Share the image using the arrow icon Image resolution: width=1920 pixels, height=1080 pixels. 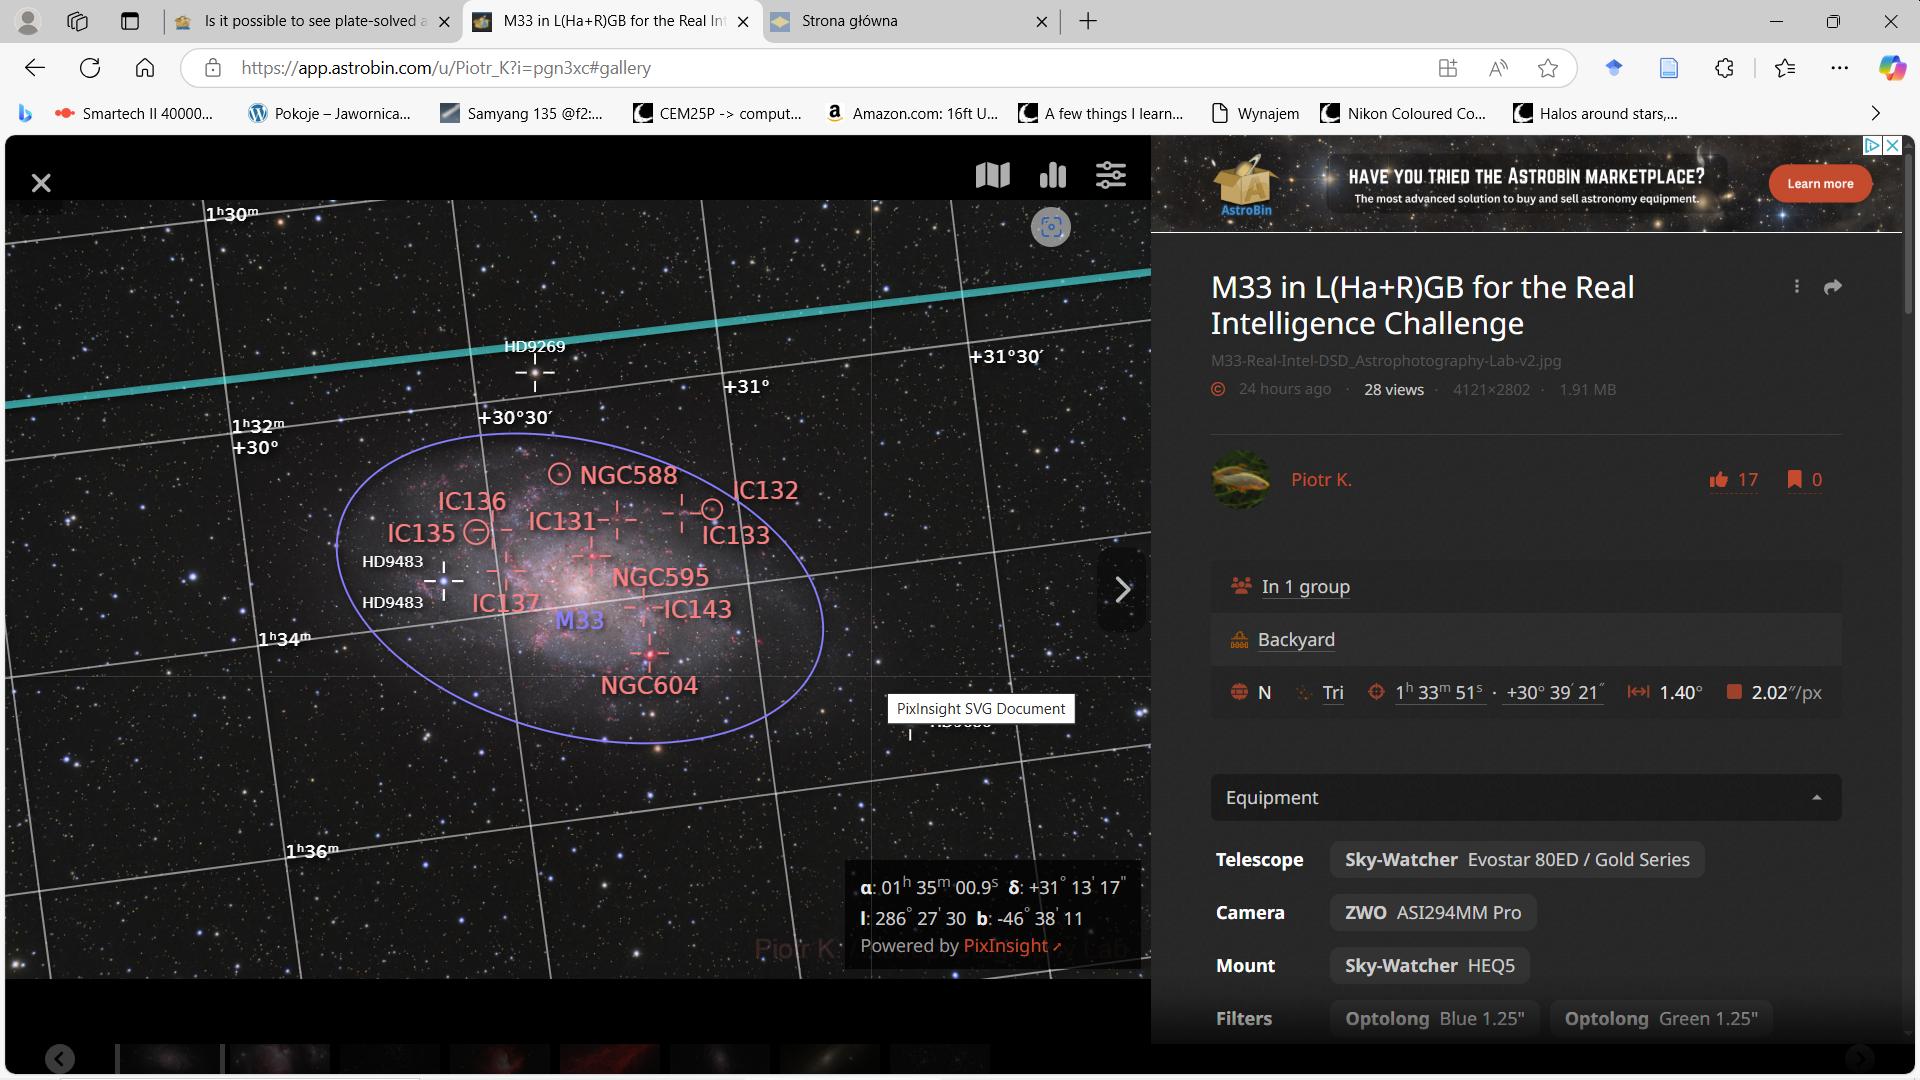coord(1832,287)
